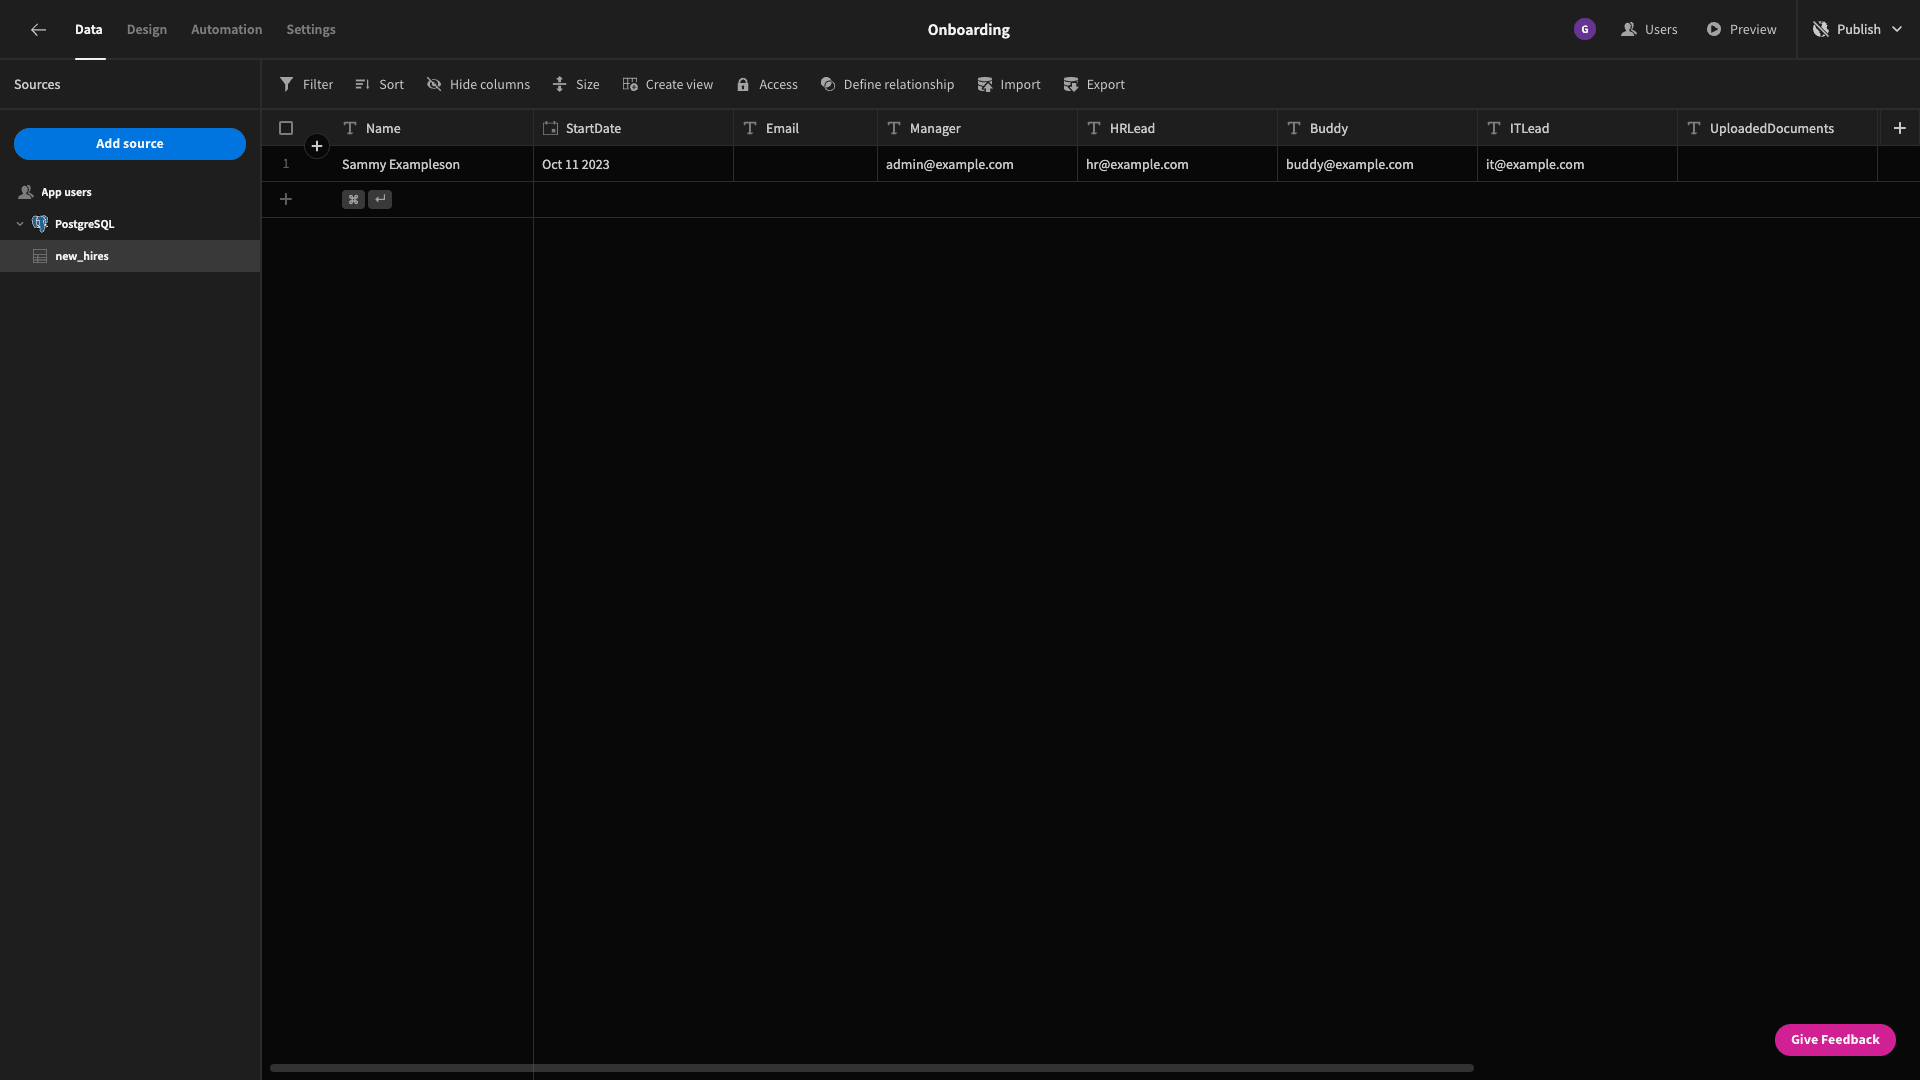Click the Sort toolbar button
The height and width of the screenshot is (1080, 1920).
380,85
